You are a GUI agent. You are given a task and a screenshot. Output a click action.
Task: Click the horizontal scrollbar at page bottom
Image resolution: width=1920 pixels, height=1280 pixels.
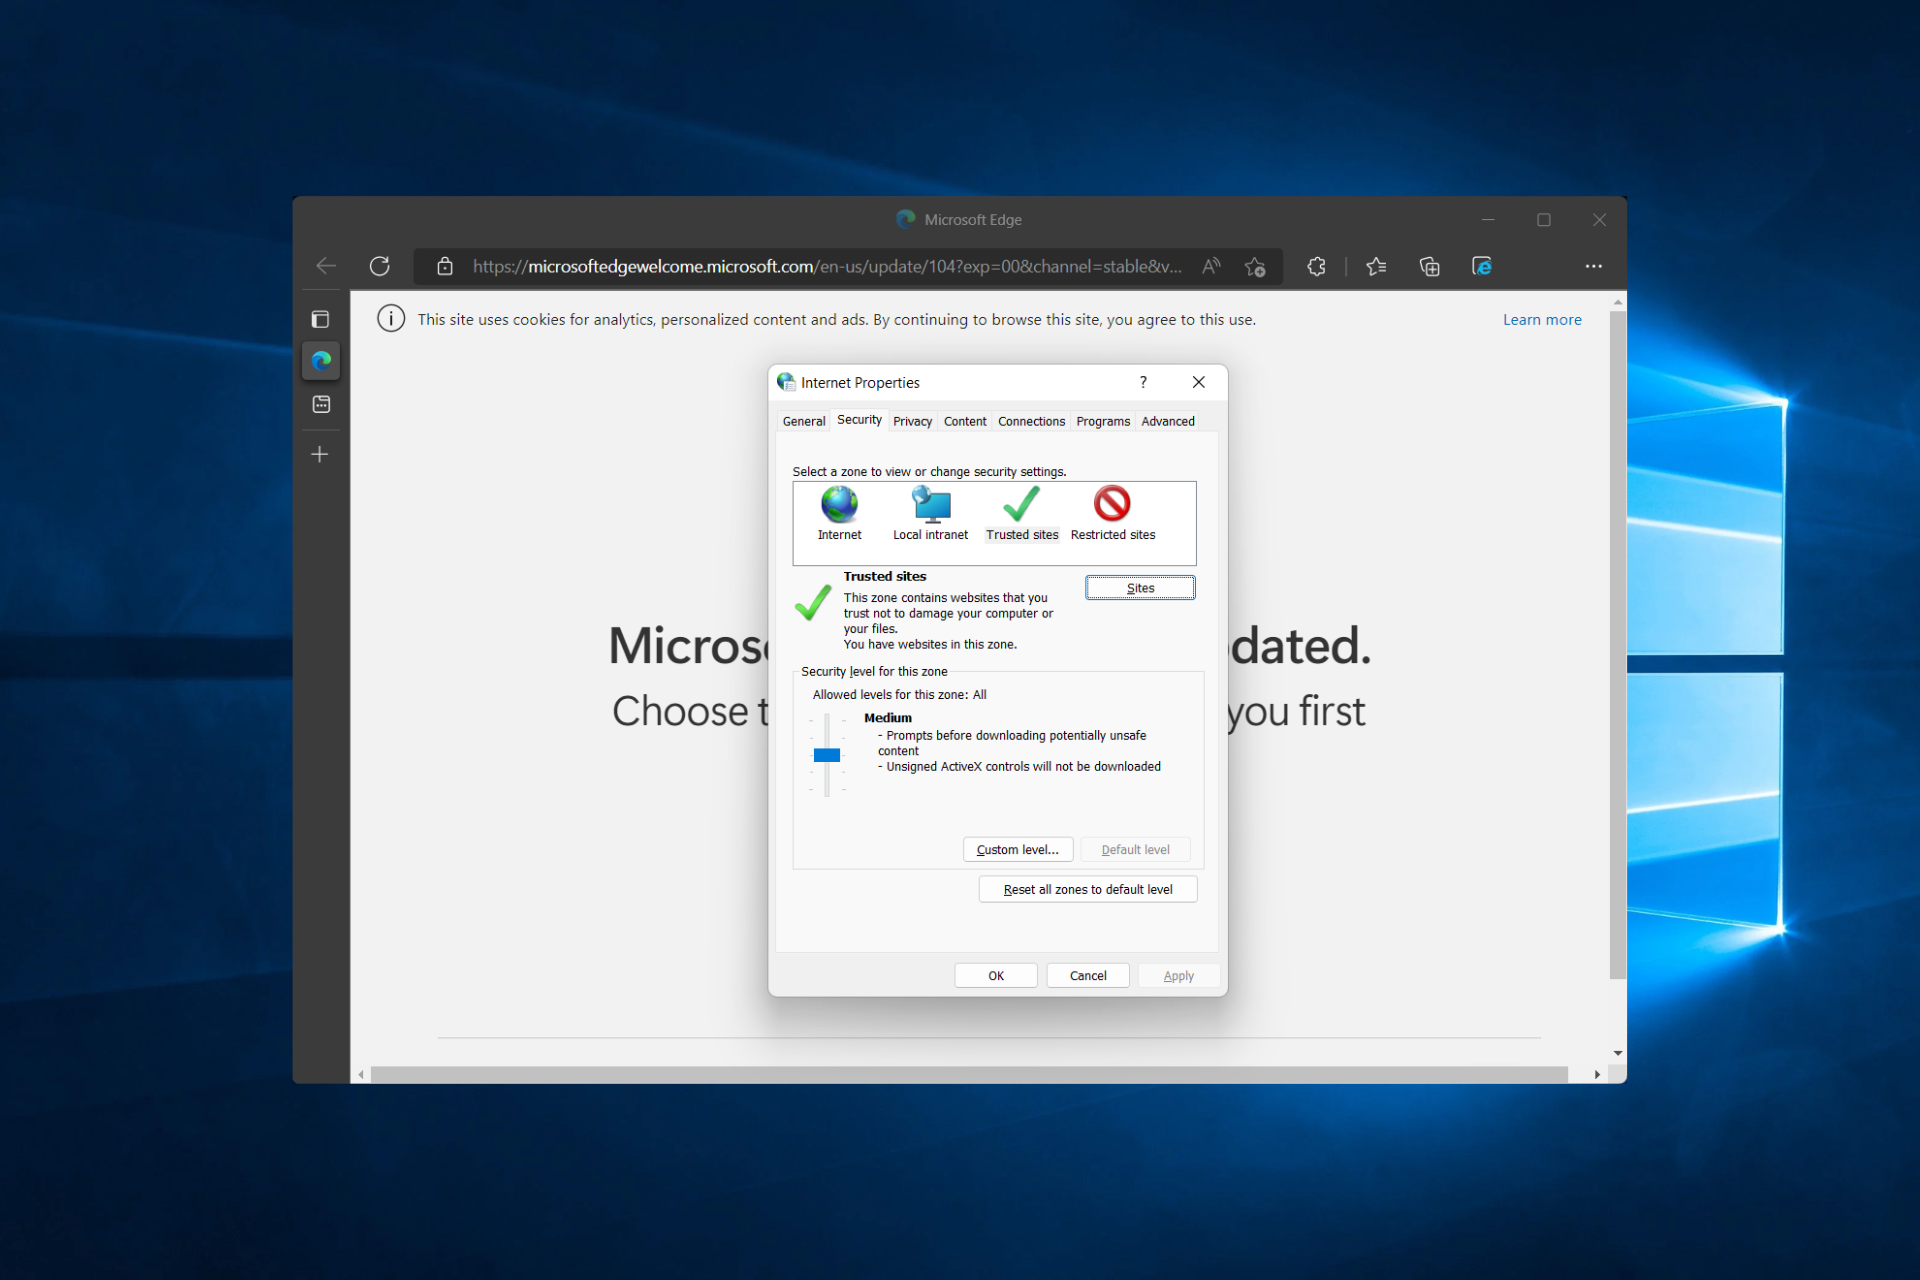(x=969, y=1074)
